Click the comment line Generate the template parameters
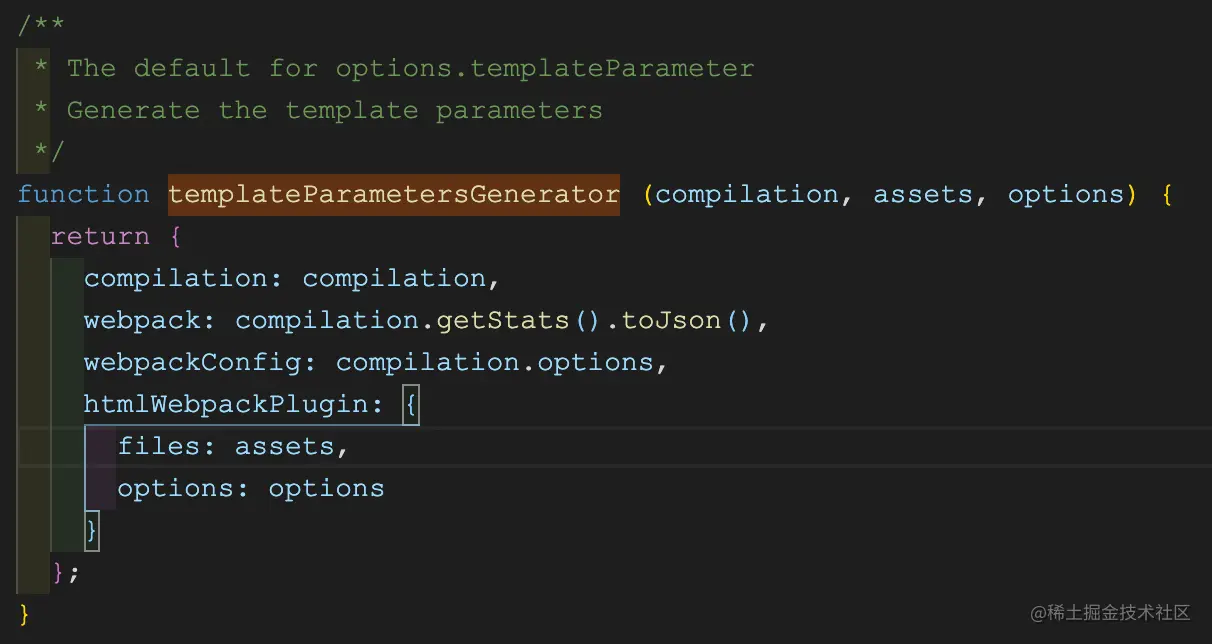The height and width of the screenshot is (644, 1212). (x=334, y=110)
